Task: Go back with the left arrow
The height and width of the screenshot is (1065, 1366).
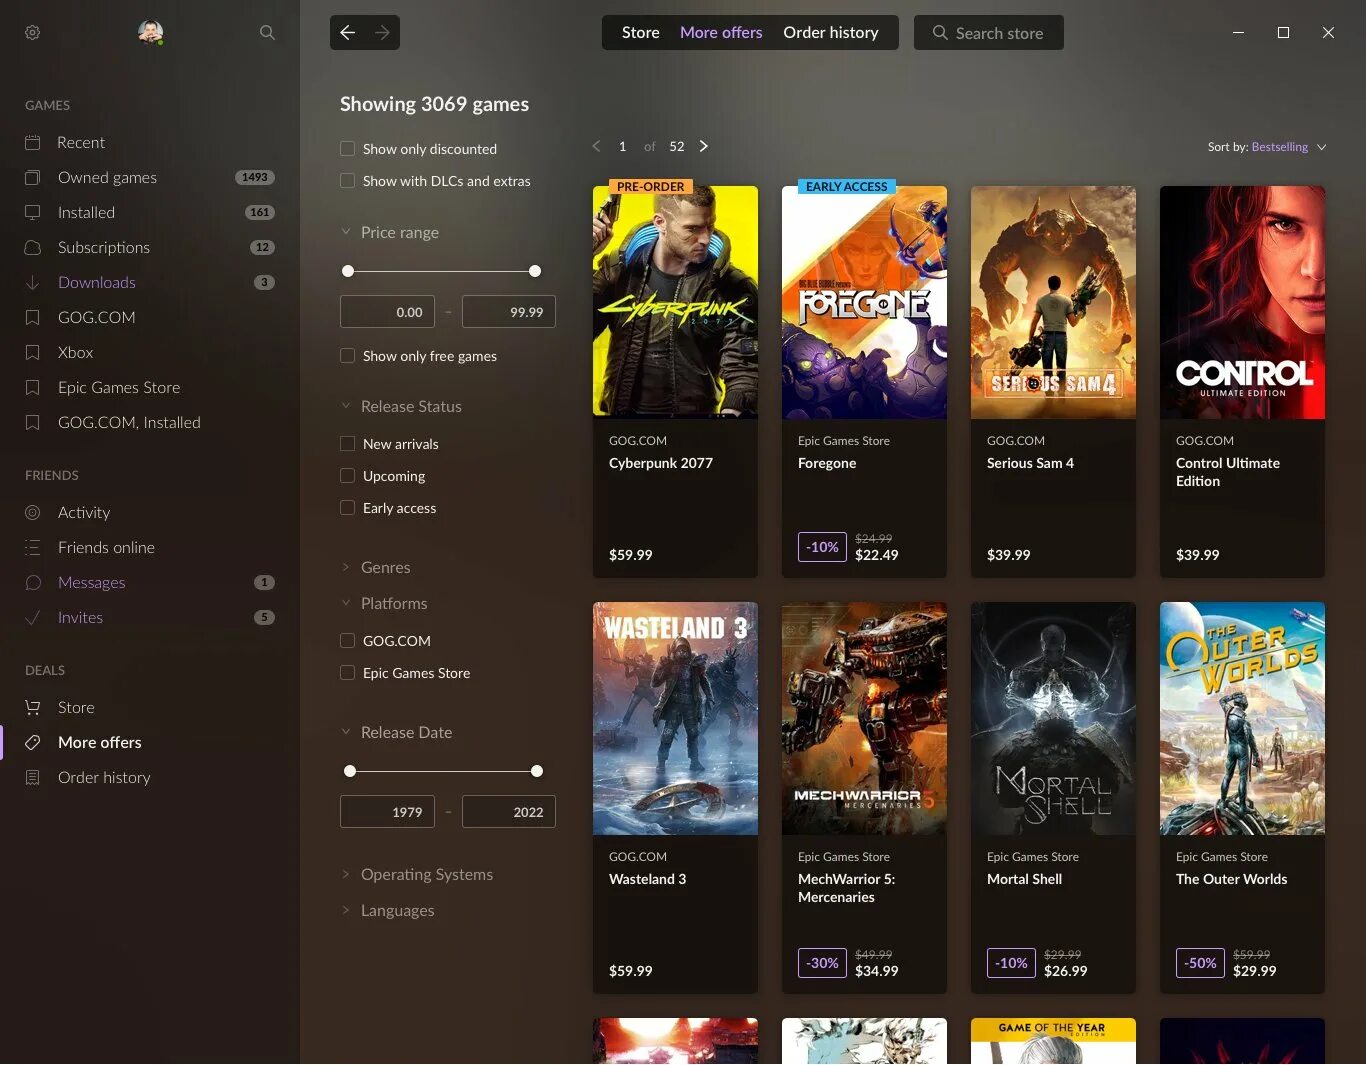Action: pos(347,33)
